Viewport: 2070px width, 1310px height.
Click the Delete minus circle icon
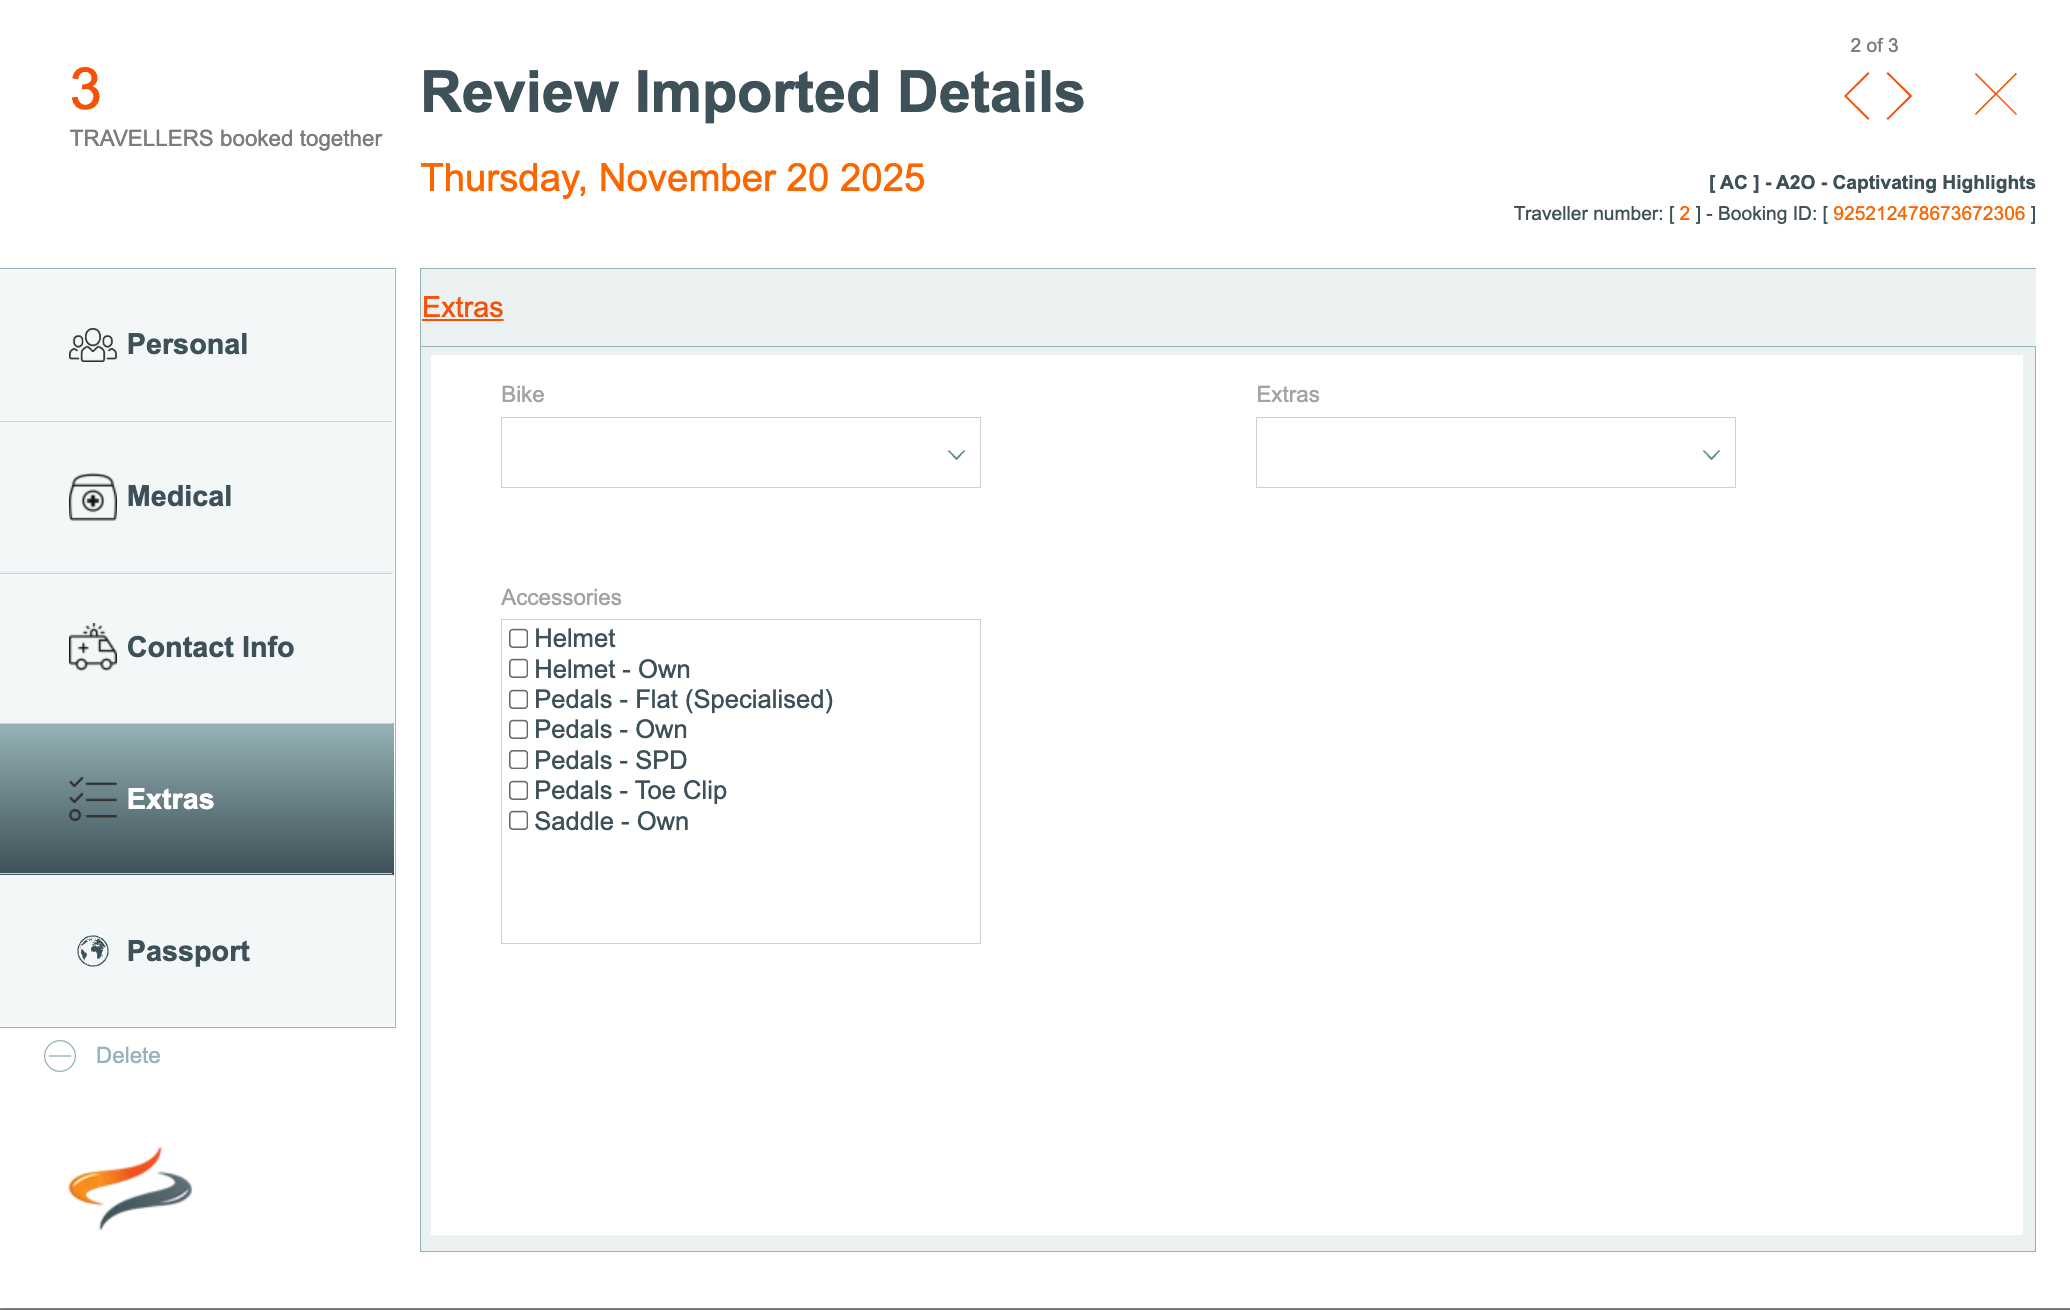(x=60, y=1056)
